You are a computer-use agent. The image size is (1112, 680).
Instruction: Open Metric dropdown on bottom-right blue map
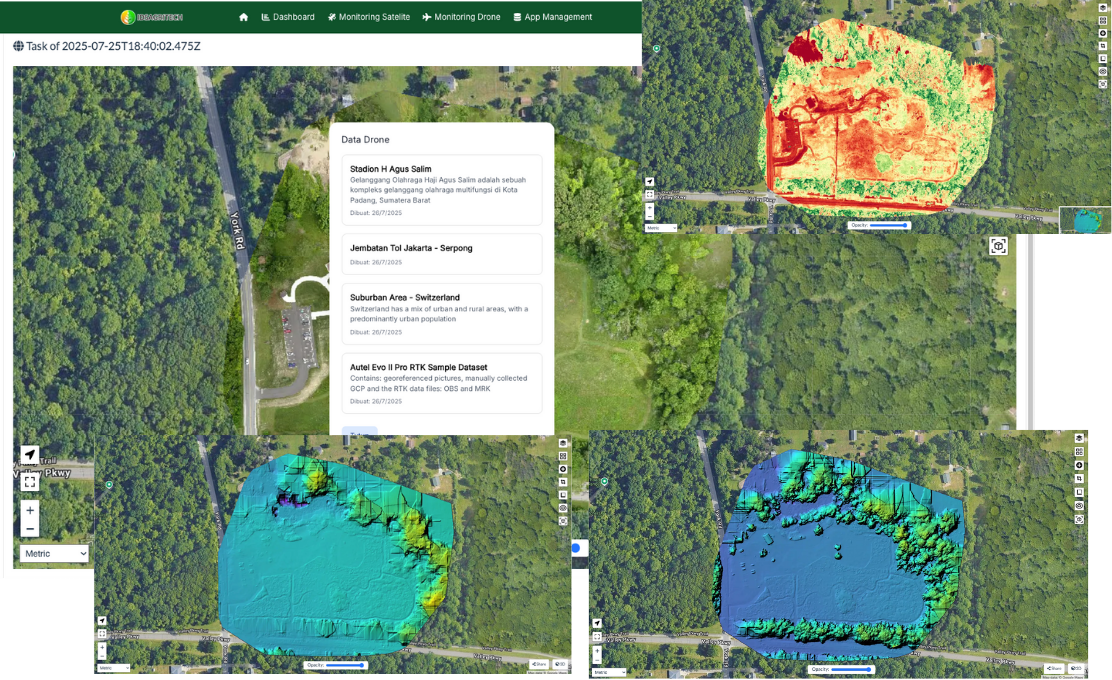(x=609, y=672)
